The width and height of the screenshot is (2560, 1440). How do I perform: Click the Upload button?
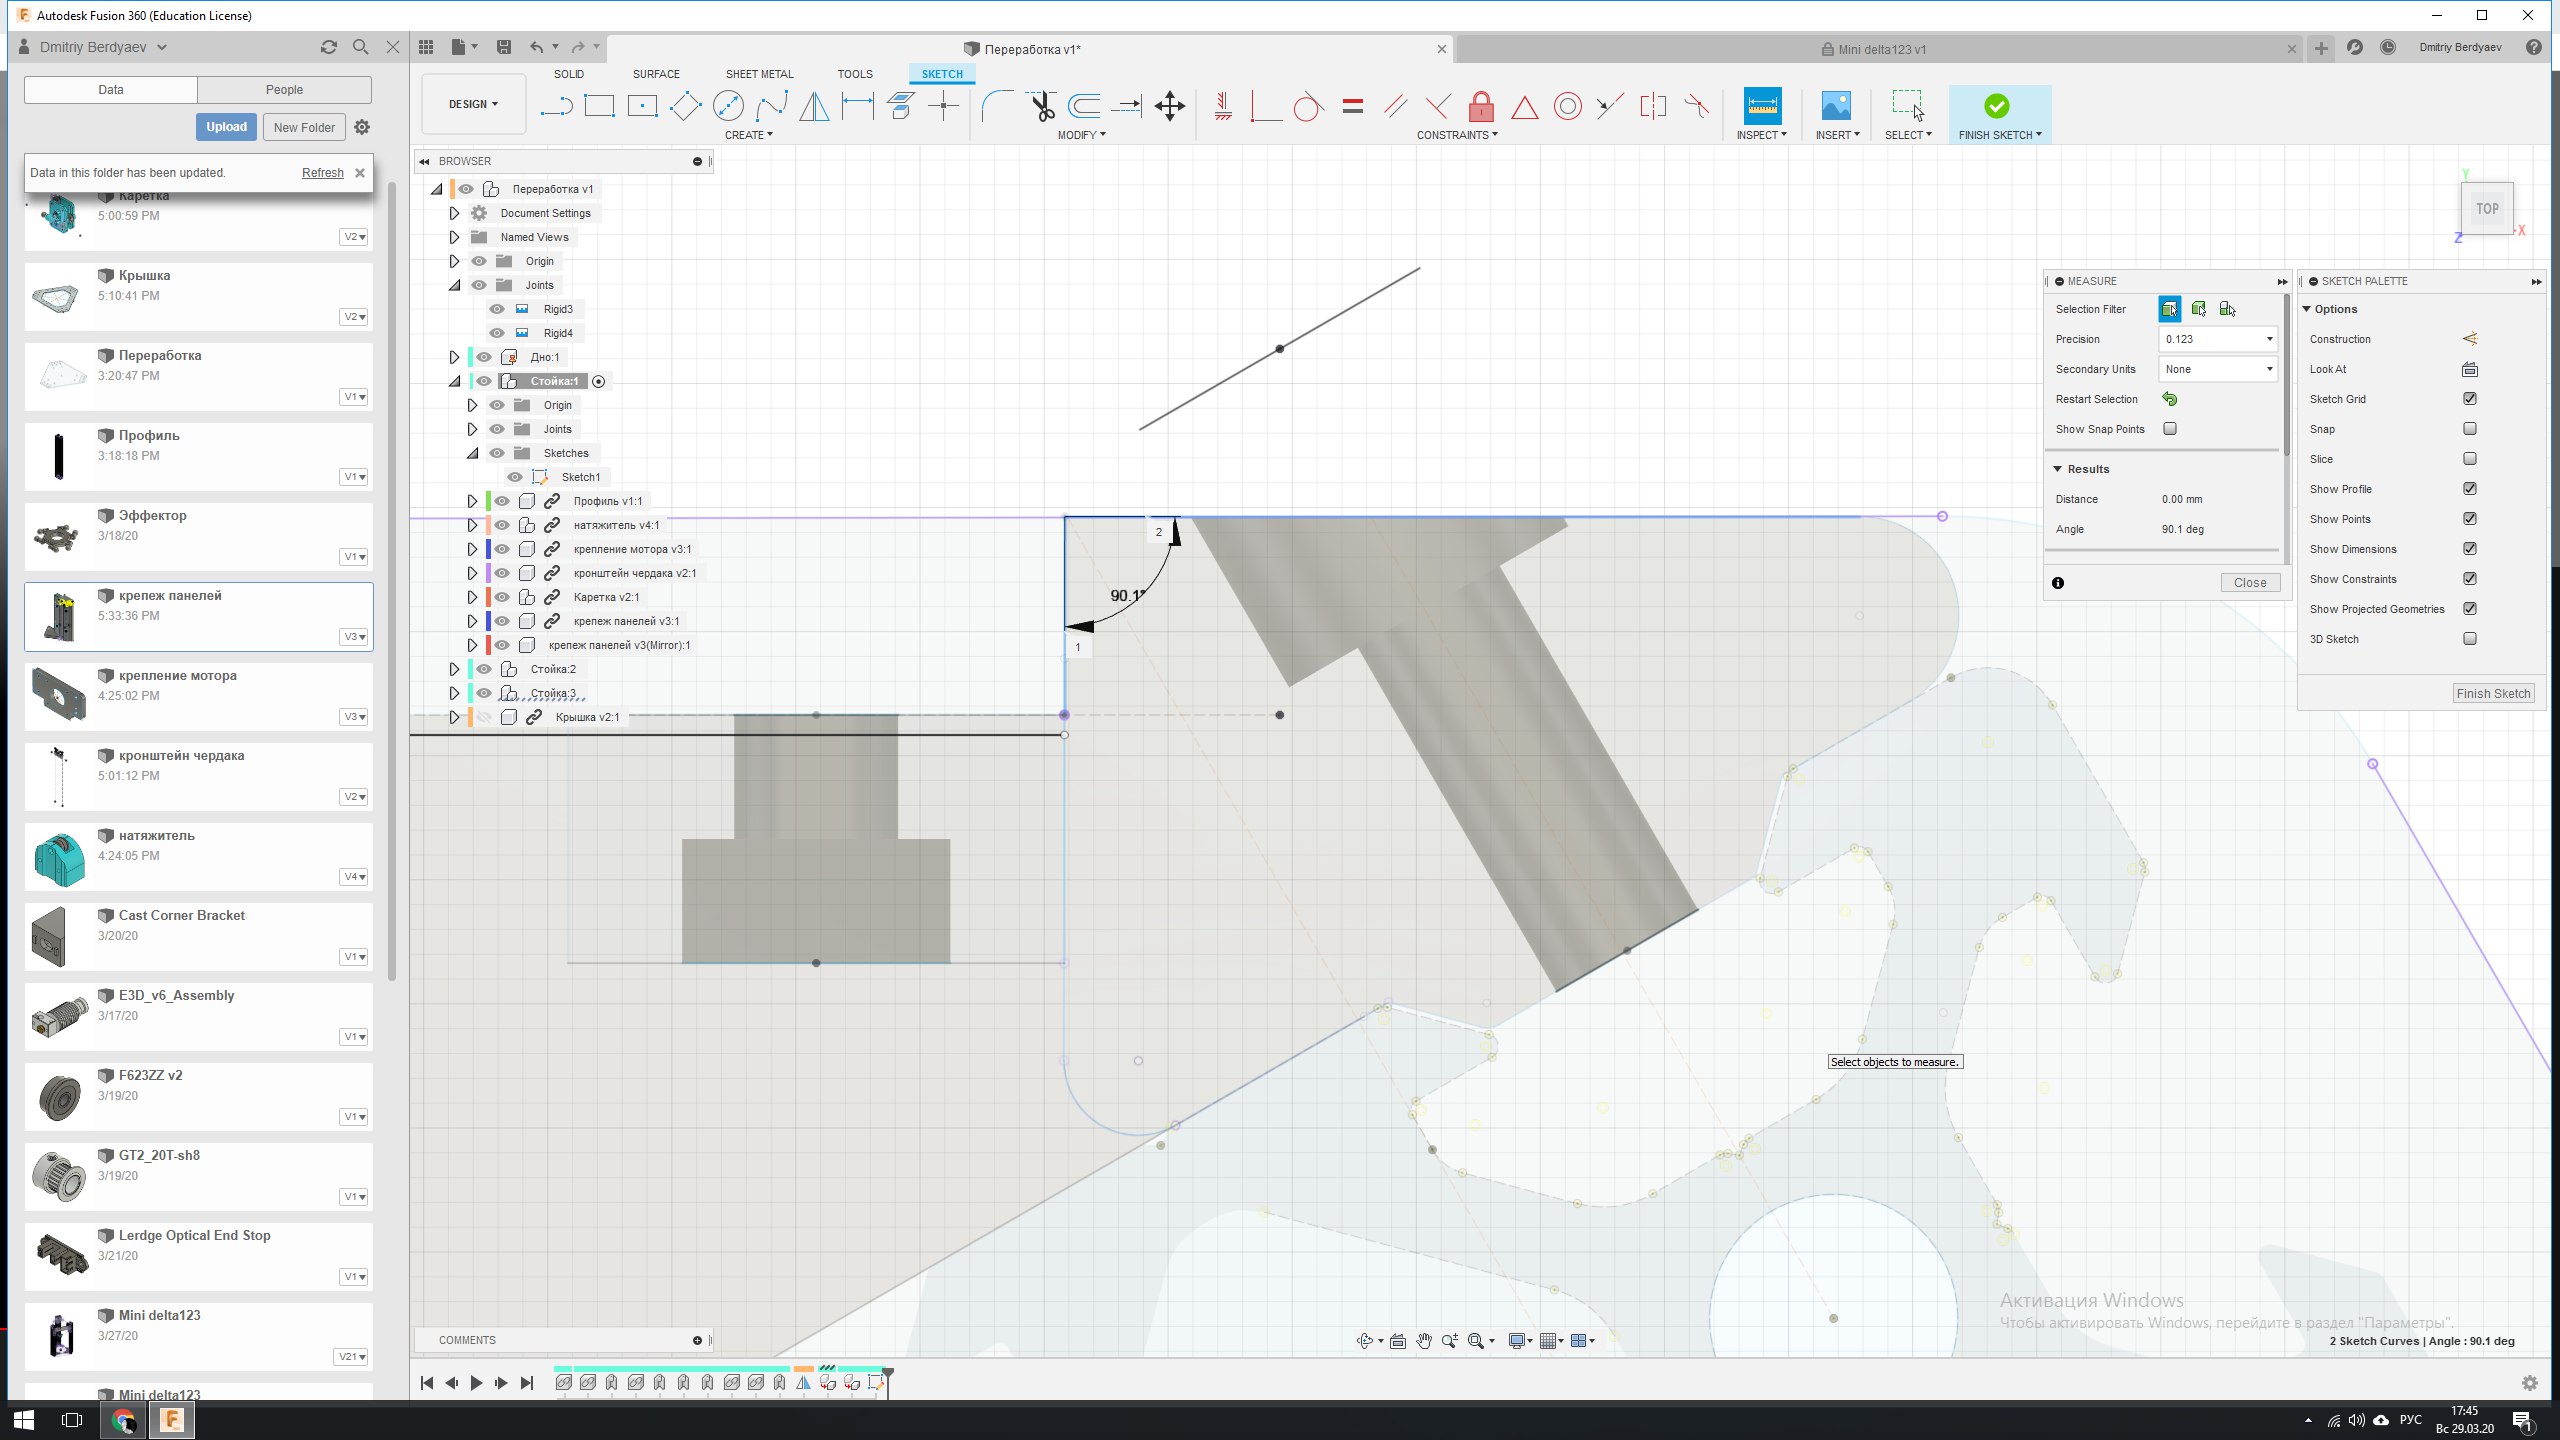coord(226,127)
